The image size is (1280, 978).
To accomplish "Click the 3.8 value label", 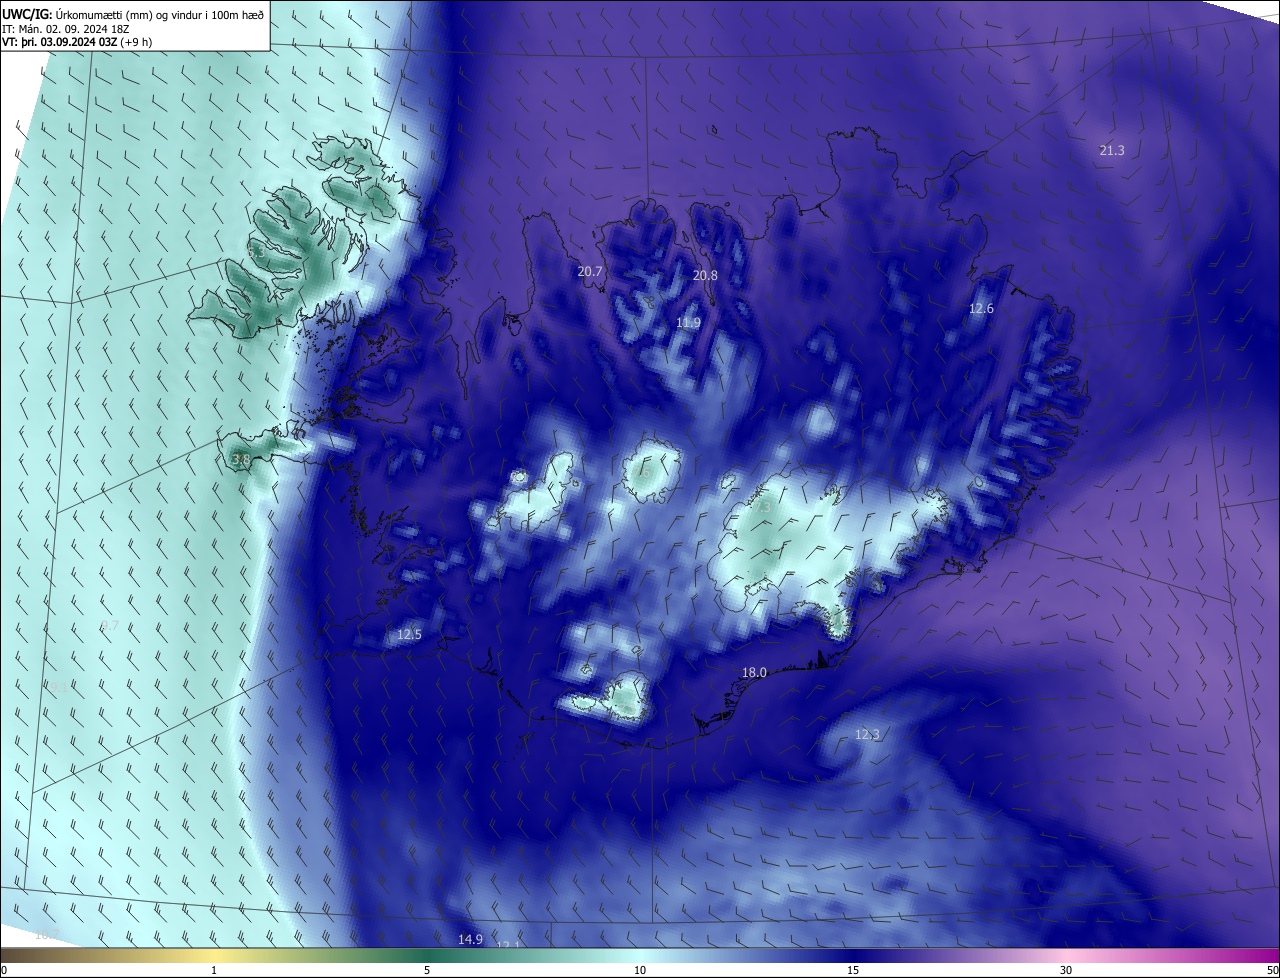I will point(240,460).
